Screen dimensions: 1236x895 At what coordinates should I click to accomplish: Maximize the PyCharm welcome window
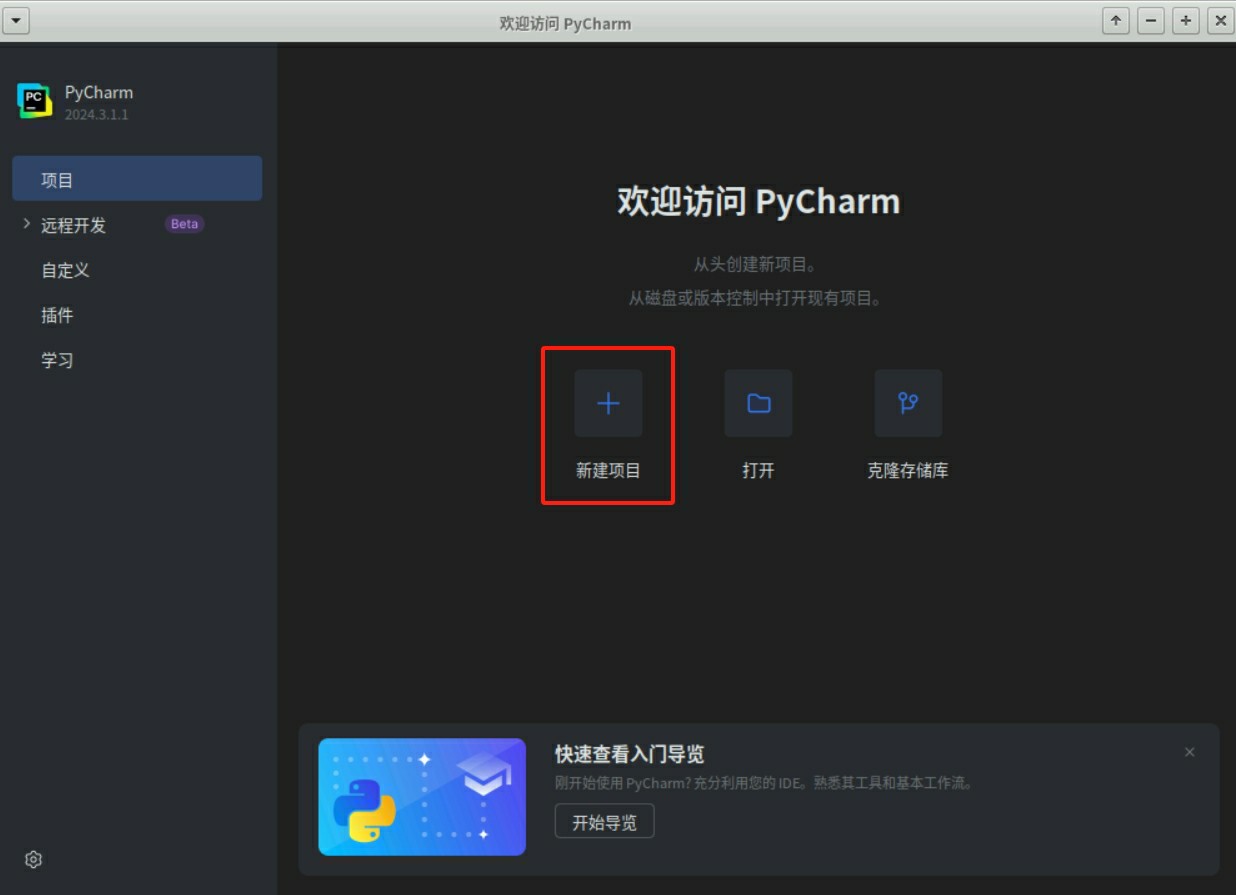click(1186, 21)
